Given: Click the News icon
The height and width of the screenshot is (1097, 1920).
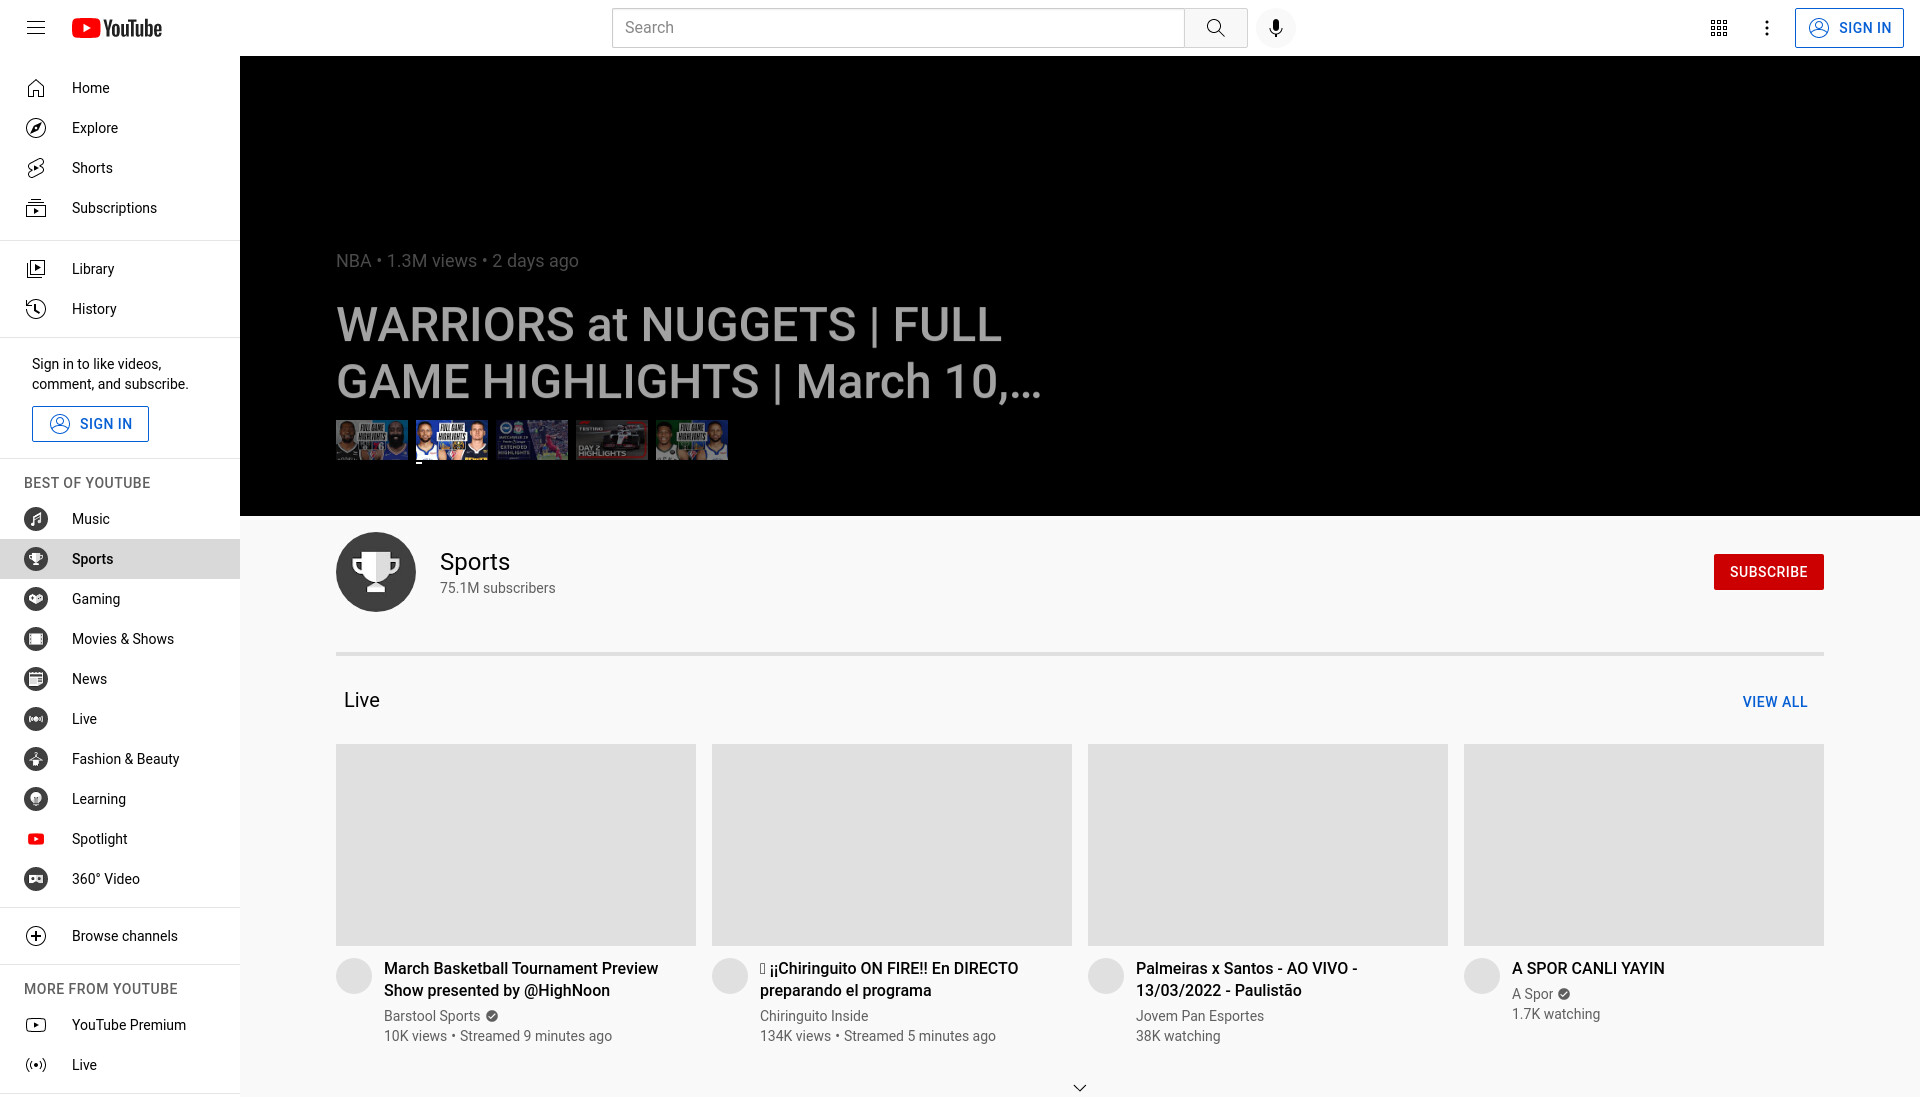Looking at the screenshot, I should point(36,679).
